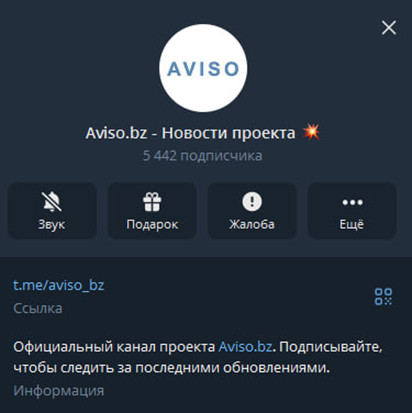Open the three-dots more options icon
The height and width of the screenshot is (413, 412).
coord(352,202)
